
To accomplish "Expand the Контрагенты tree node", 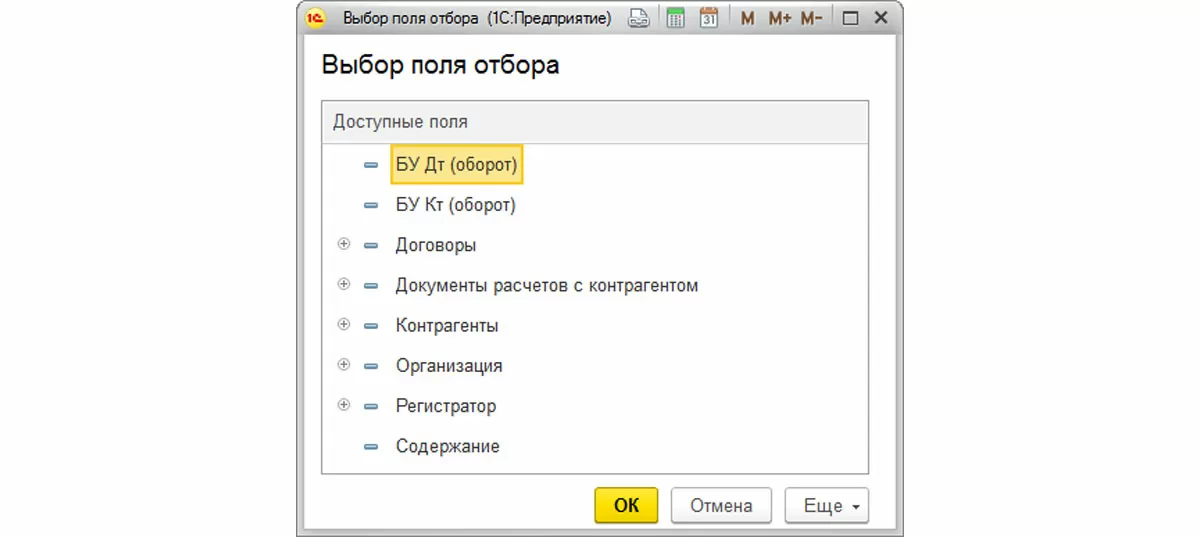I will (344, 324).
